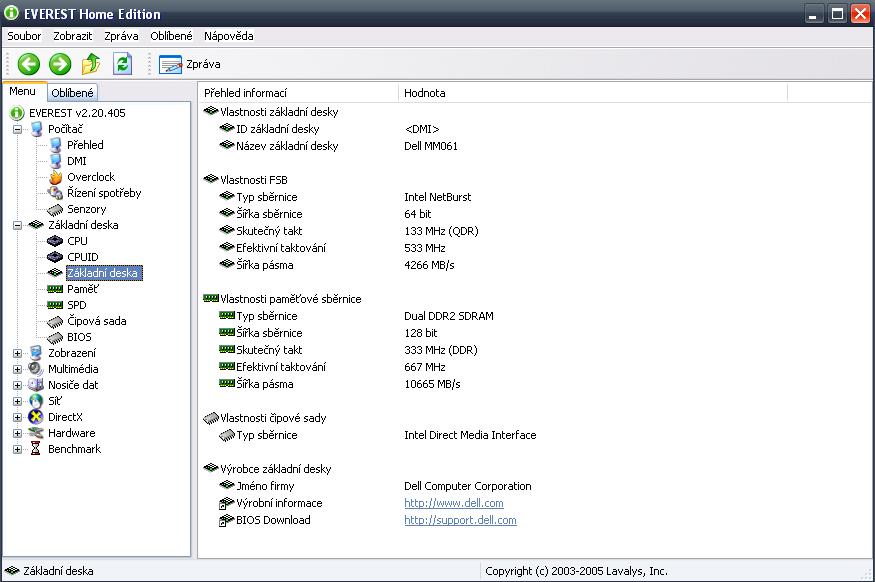
Task: Expand the Multimédia tree node
Action: point(17,369)
